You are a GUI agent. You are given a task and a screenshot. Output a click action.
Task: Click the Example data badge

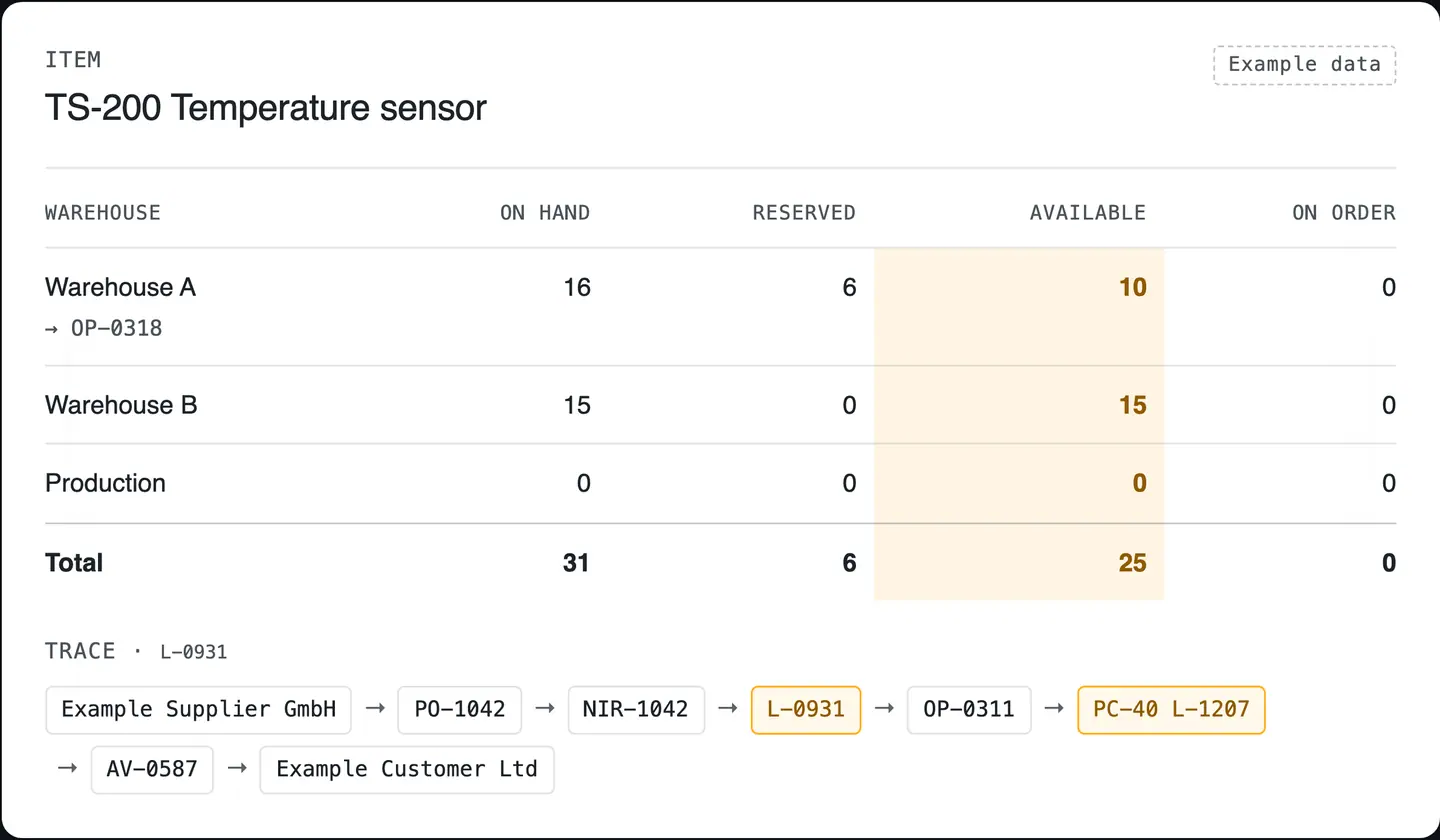click(1304, 65)
